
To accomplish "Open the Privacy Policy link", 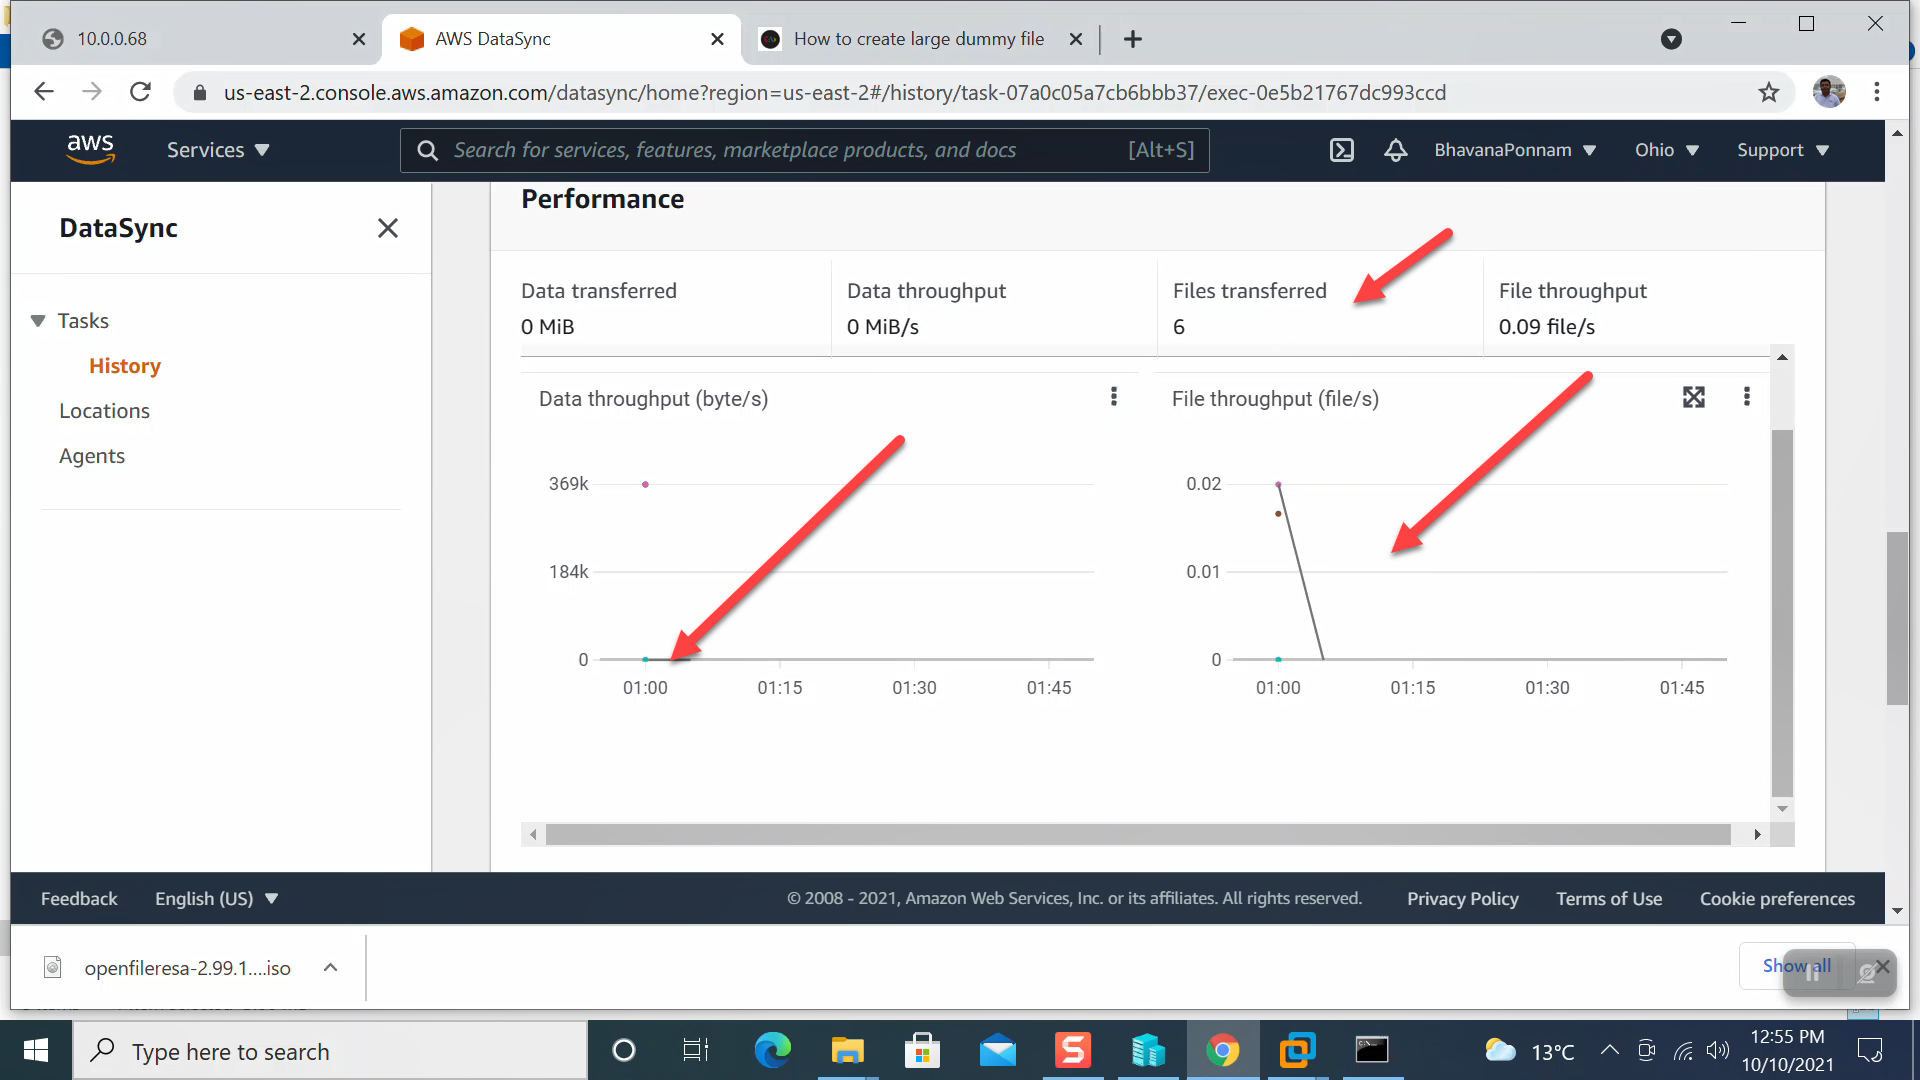I will click(1462, 898).
